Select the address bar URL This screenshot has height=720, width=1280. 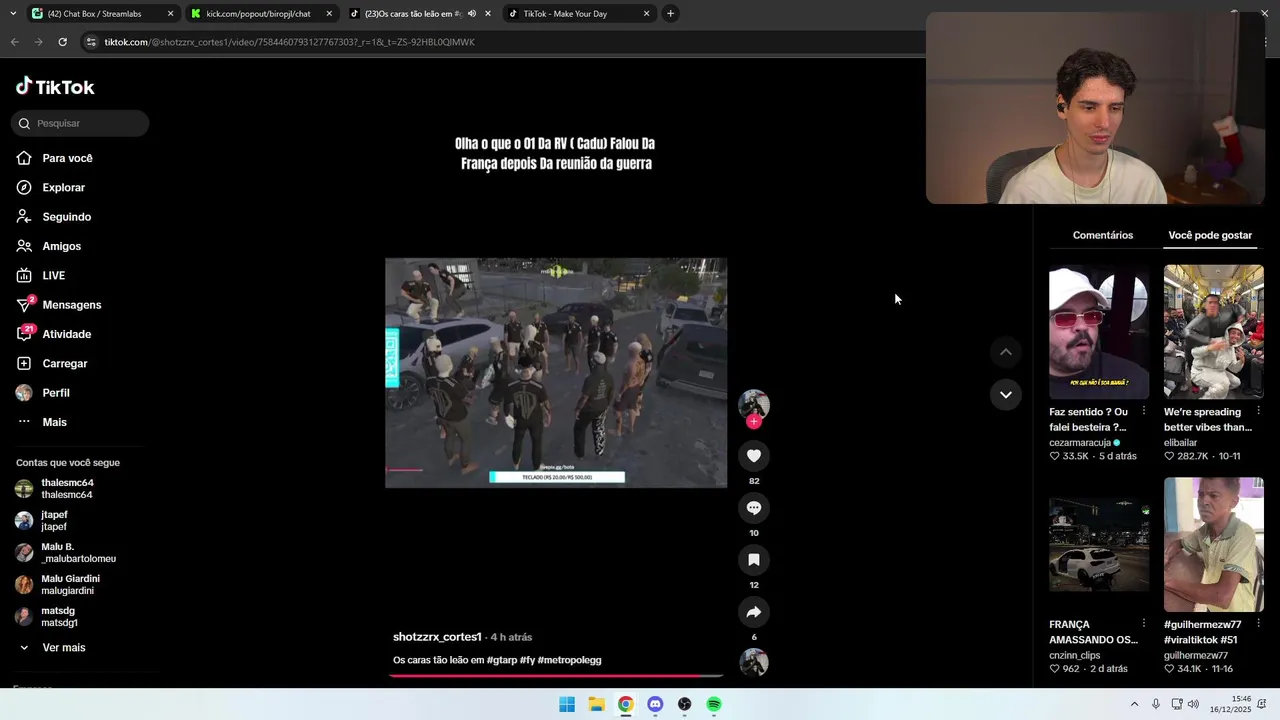click(289, 42)
